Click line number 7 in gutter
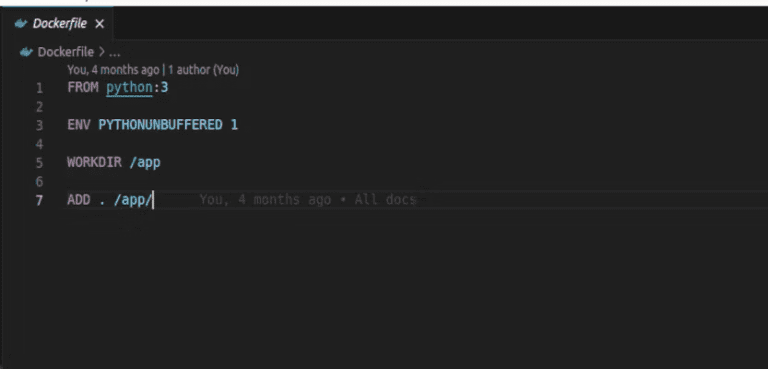This screenshot has width=768, height=369. point(39,200)
